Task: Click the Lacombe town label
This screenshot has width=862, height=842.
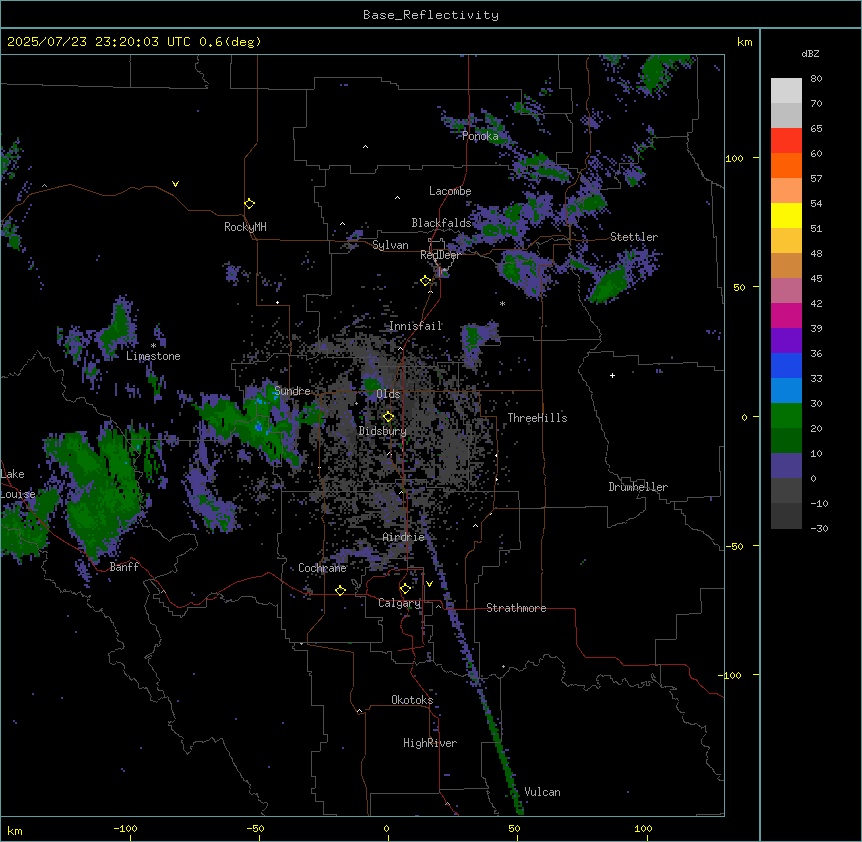Action: [450, 191]
